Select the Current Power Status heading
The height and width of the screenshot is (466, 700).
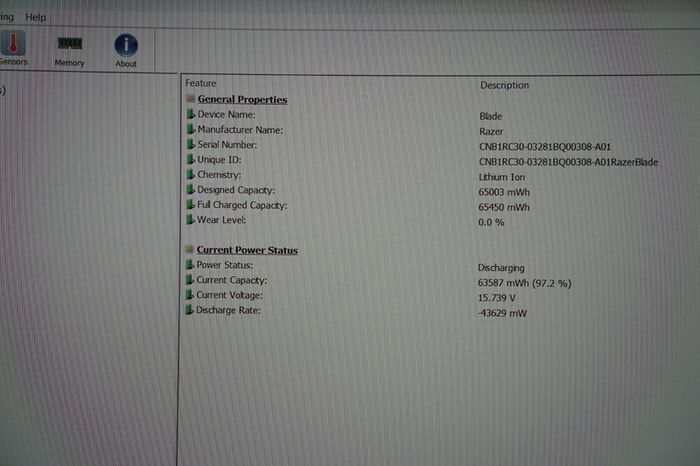(x=247, y=250)
